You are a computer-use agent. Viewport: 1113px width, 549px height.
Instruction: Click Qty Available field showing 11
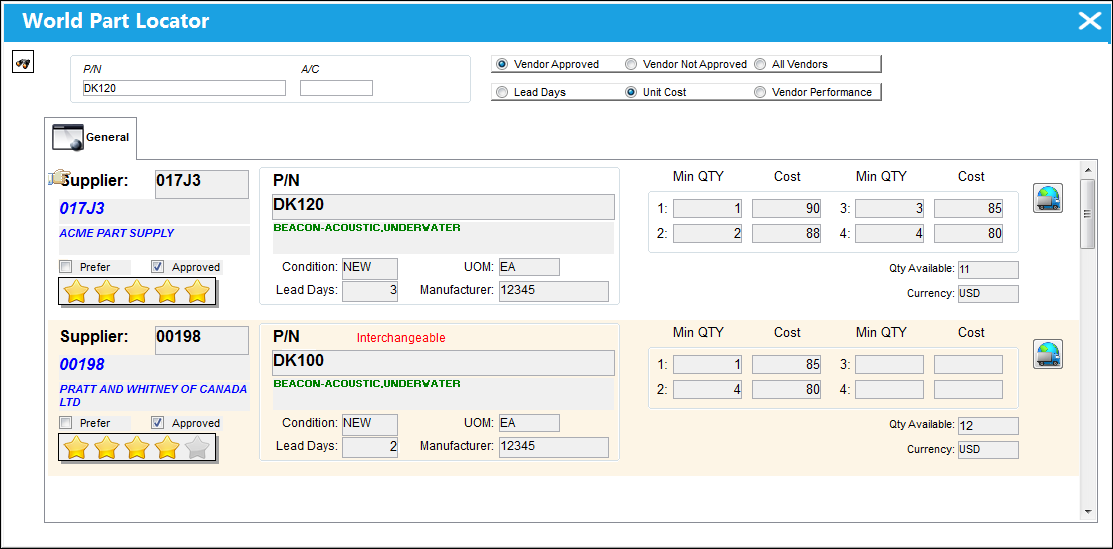(988, 270)
